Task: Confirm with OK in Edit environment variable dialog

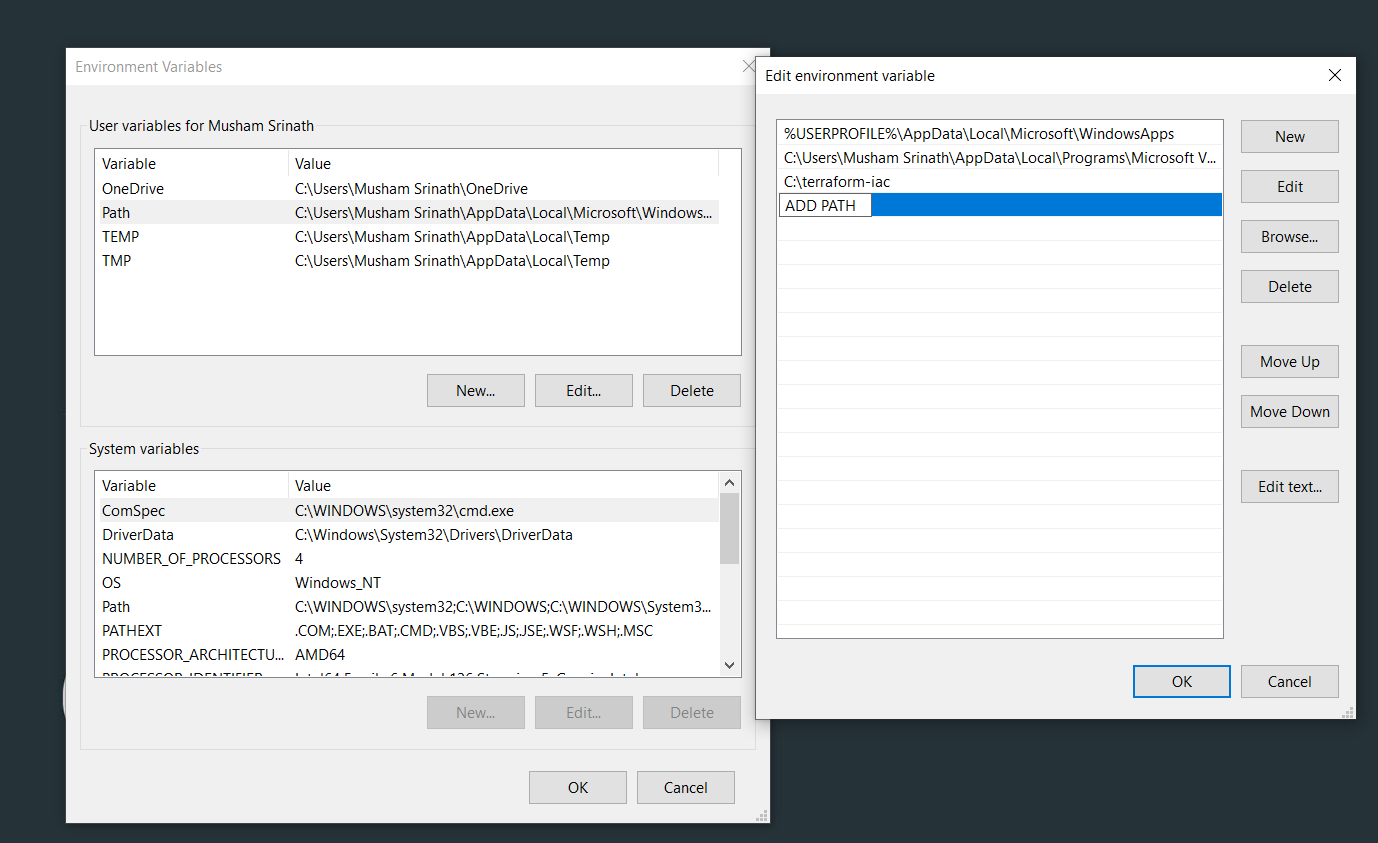Action: pyautogui.click(x=1182, y=682)
